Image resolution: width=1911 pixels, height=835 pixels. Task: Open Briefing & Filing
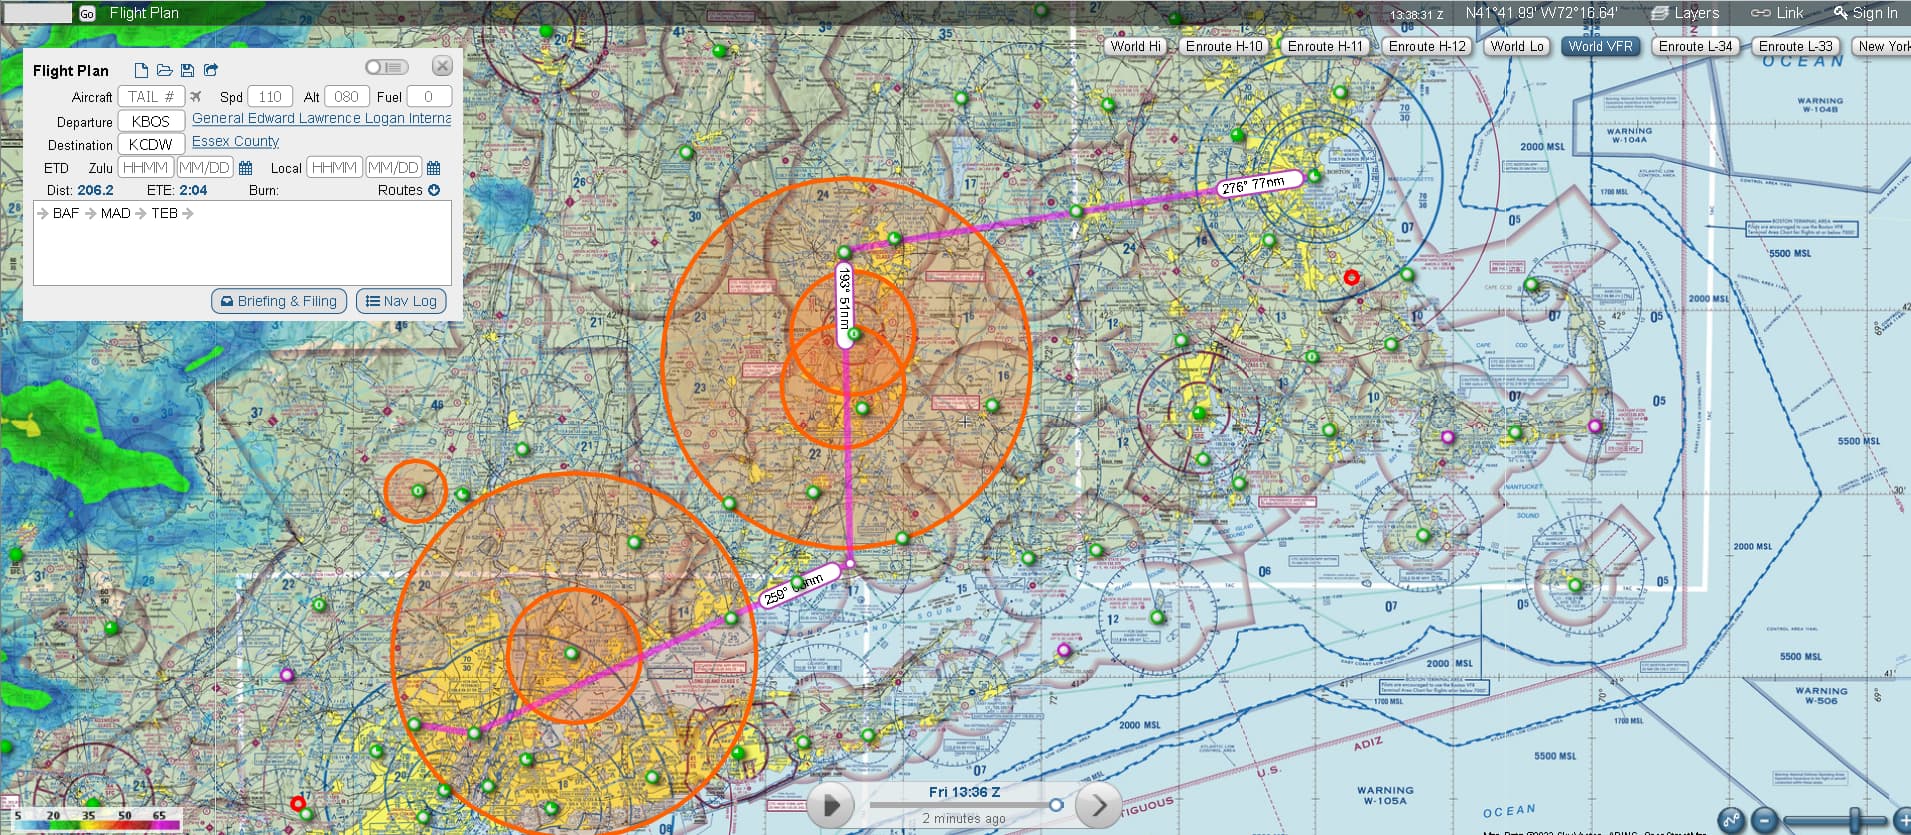pyautogui.click(x=279, y=301)
